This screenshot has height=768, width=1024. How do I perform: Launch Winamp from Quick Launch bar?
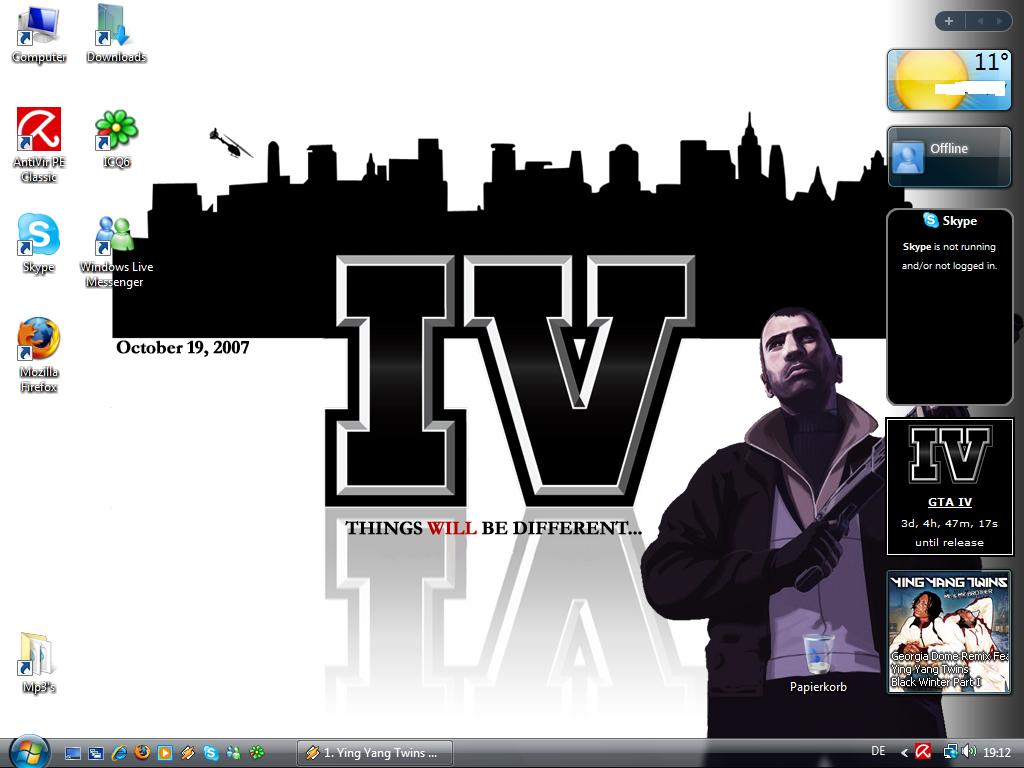[187, 753]
